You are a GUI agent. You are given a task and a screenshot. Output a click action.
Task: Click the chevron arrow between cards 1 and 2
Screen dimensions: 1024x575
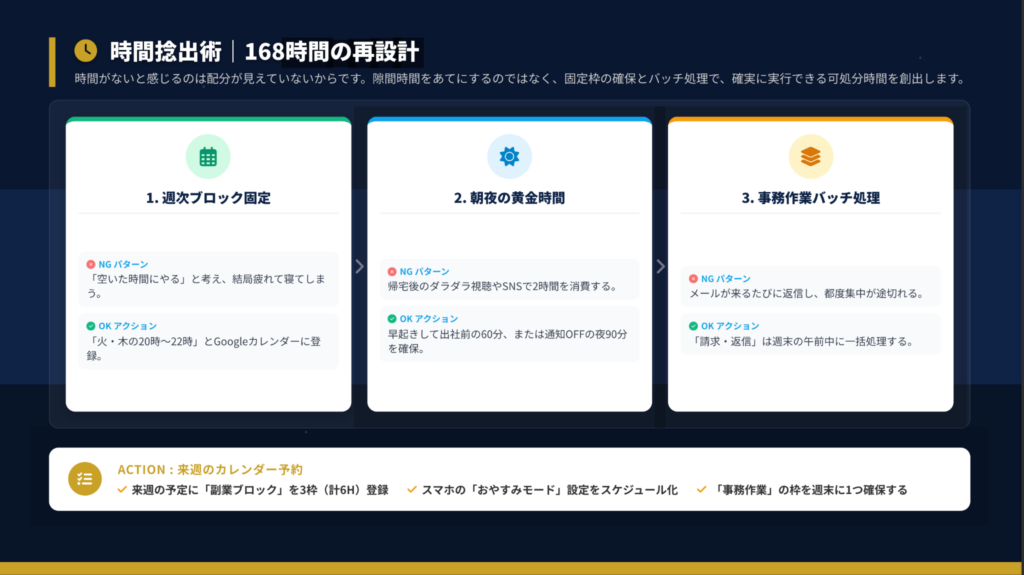359,266
